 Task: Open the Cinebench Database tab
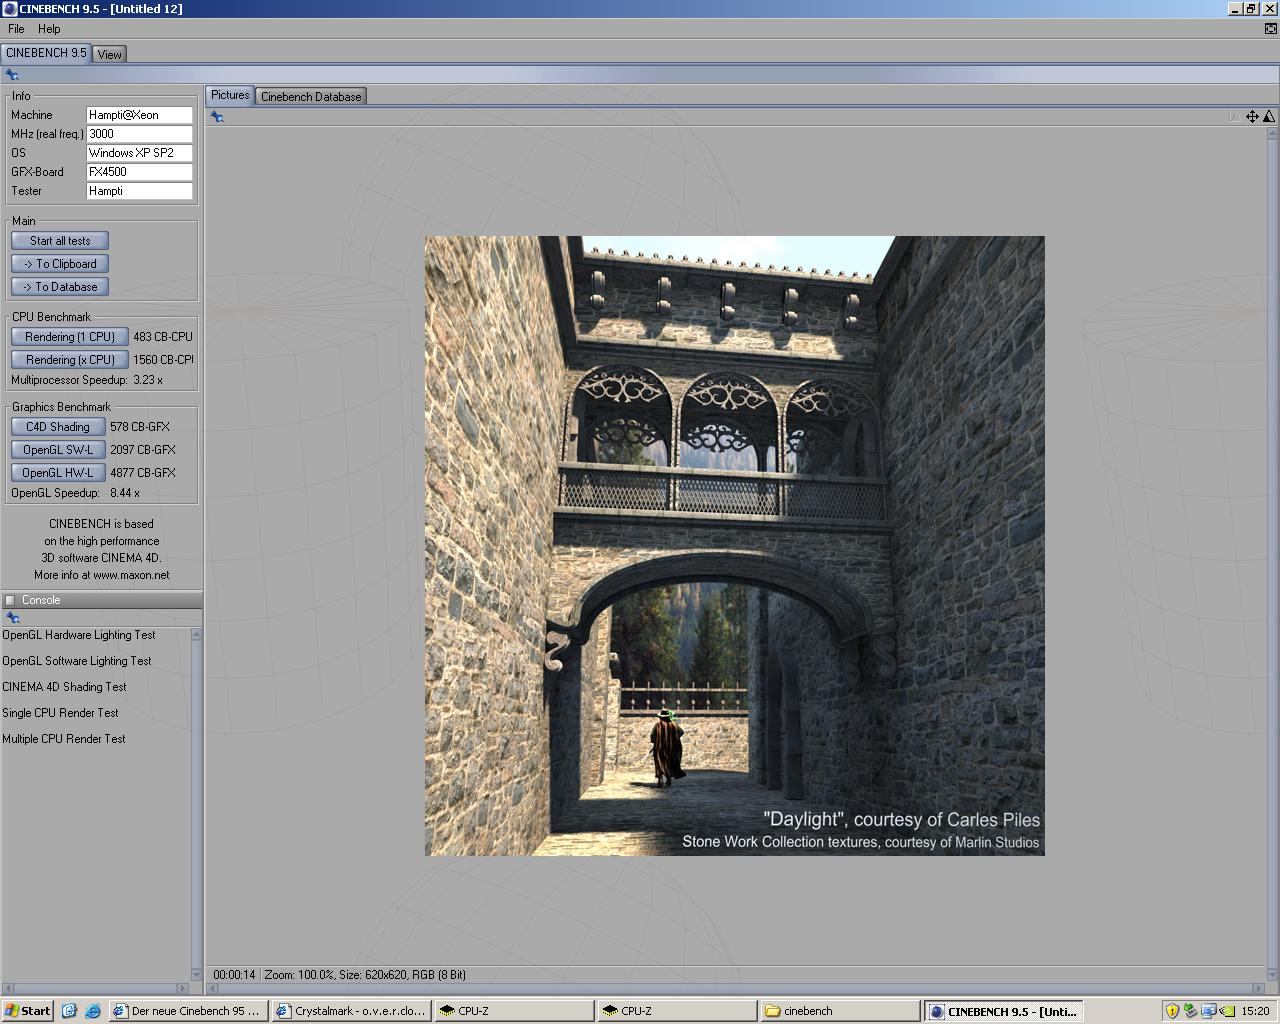point(311,96)
